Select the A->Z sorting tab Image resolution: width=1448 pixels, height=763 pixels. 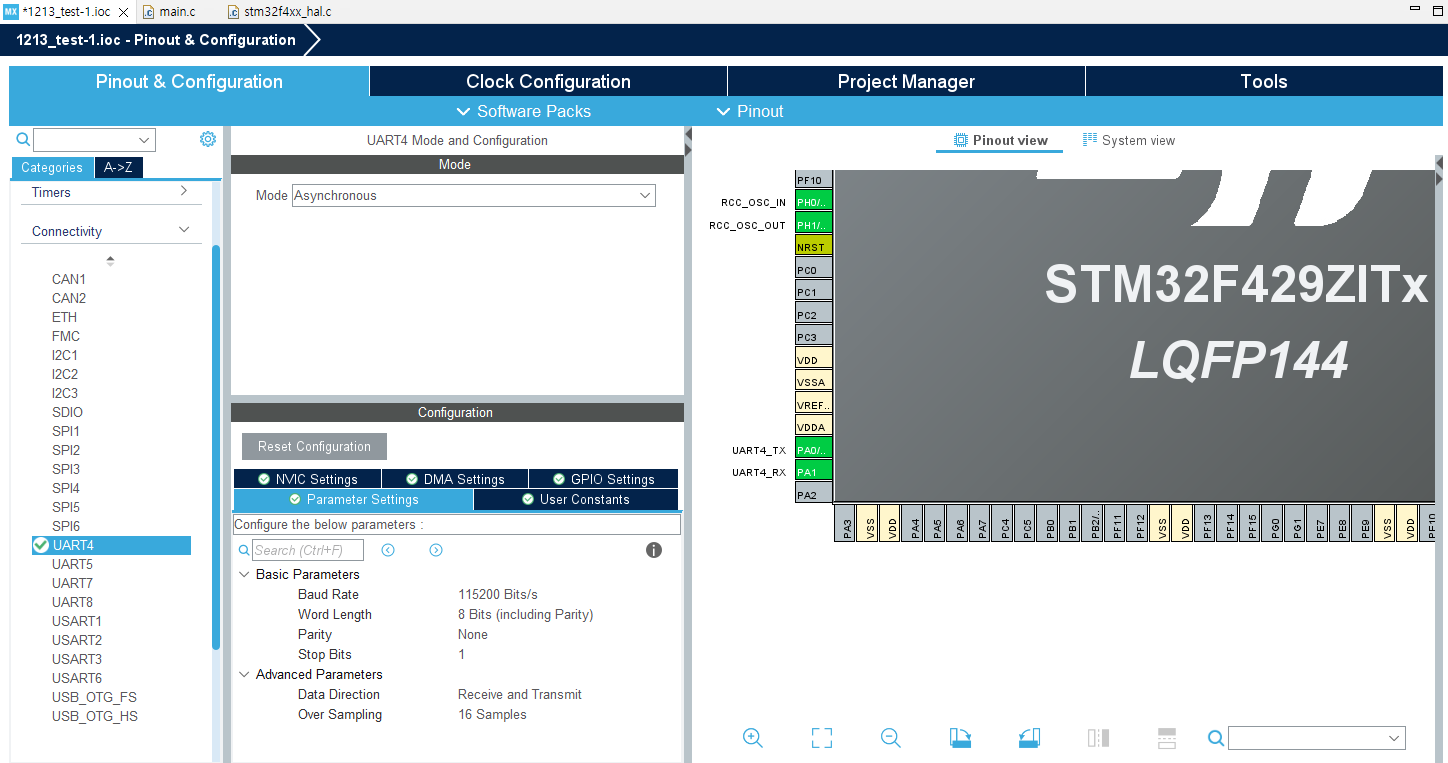119,168
